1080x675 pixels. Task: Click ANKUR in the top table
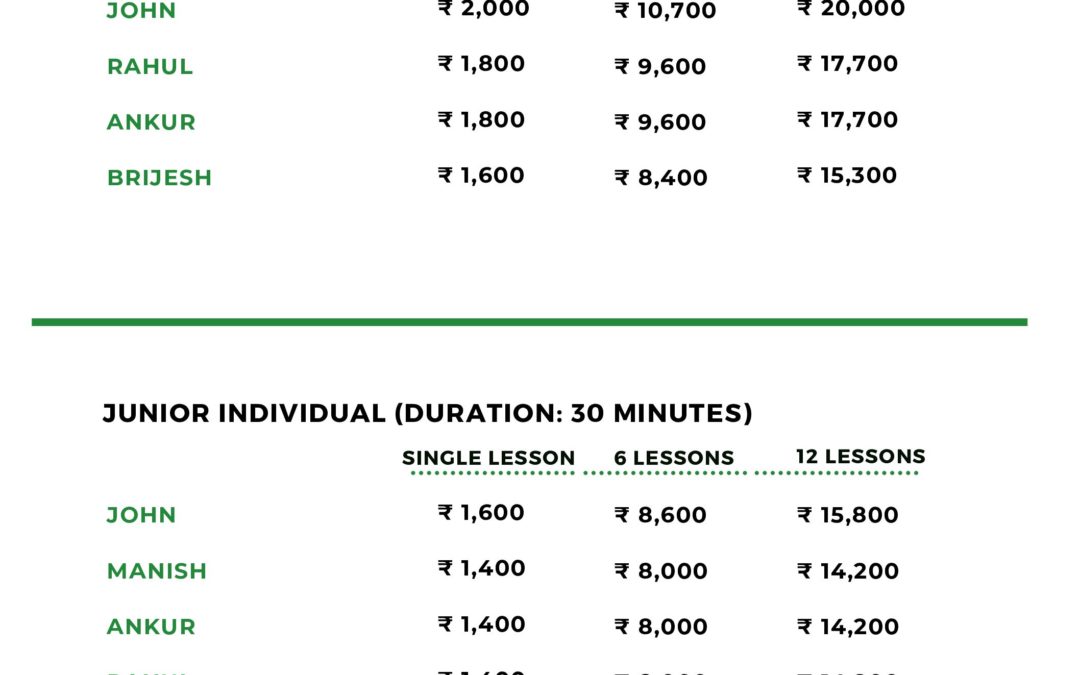click(x=151, y=122)
